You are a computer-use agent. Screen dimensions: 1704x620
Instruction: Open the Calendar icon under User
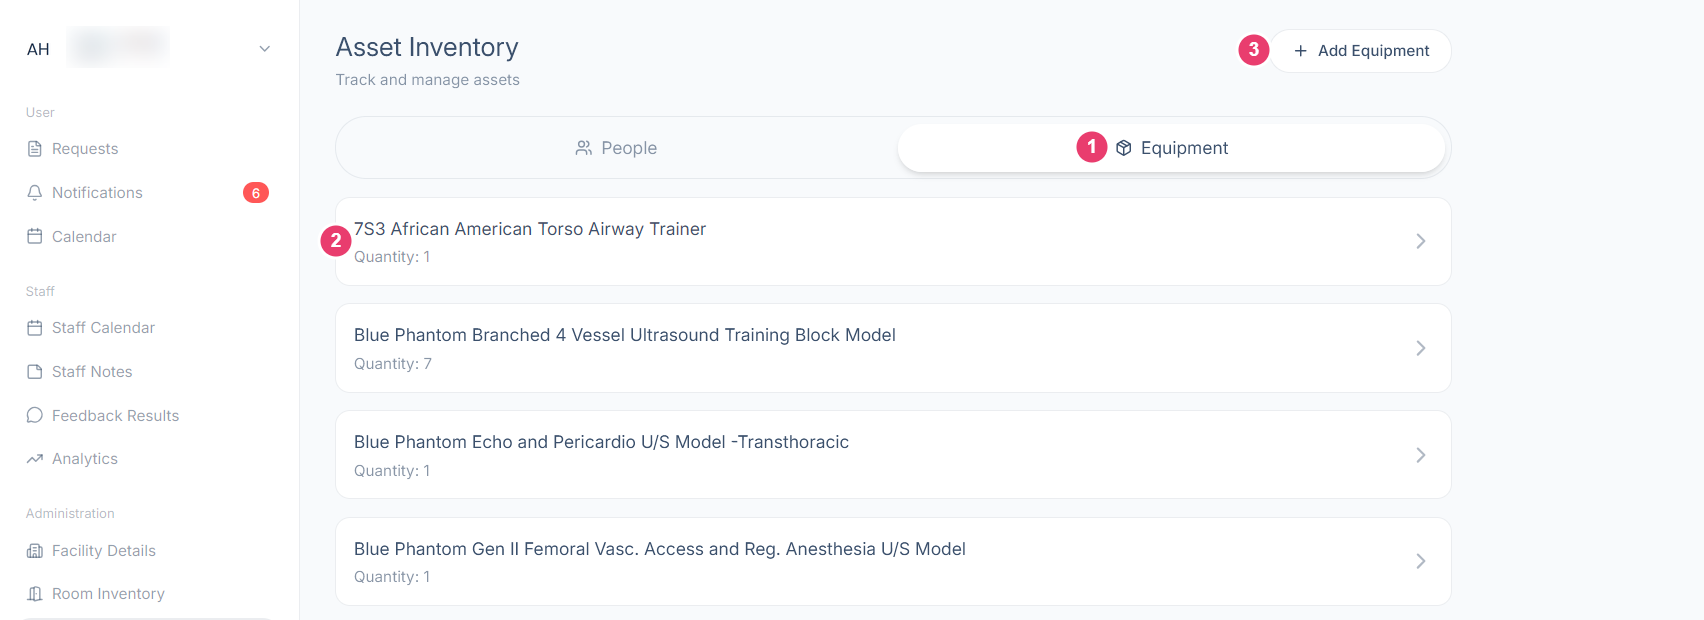pos(35,237)
